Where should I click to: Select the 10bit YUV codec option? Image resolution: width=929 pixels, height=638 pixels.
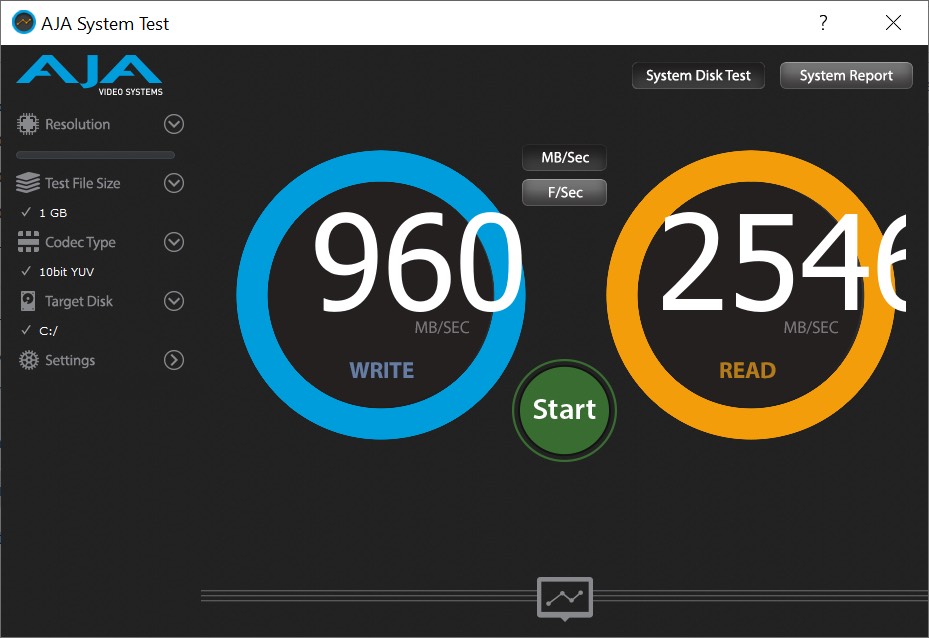pos(66,272)
